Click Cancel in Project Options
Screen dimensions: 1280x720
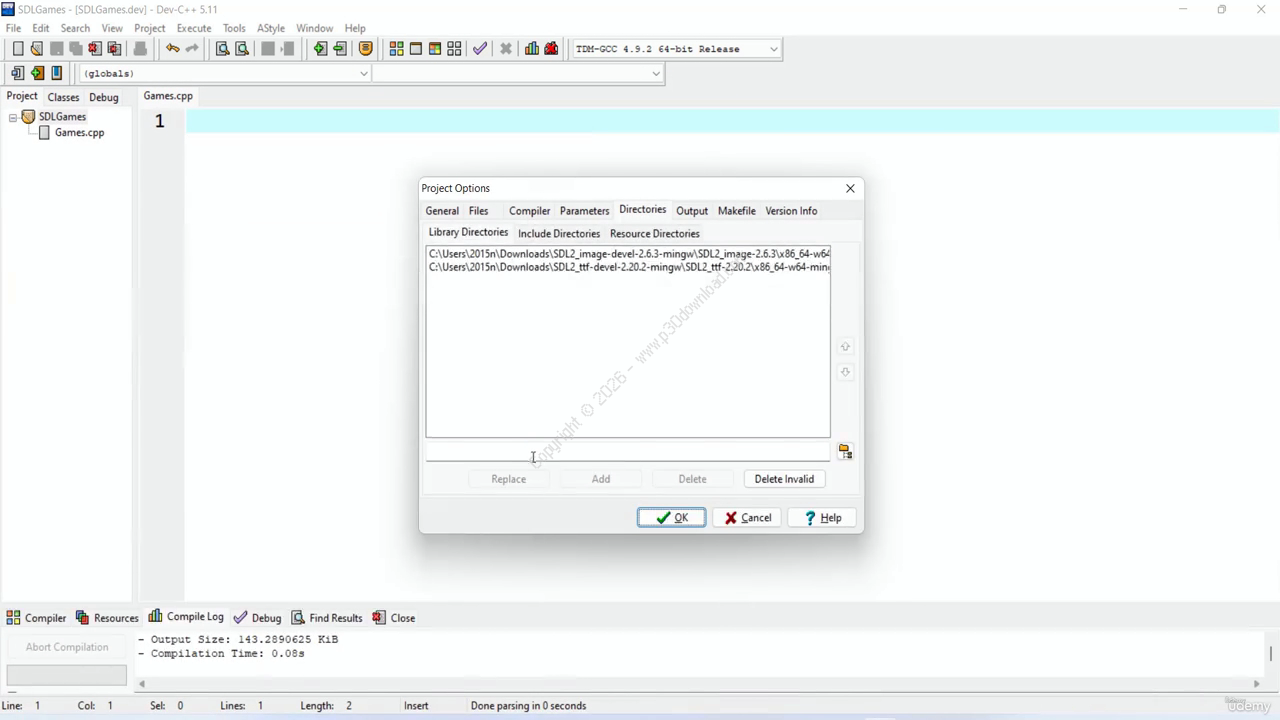pyautogui.click(x=748, y=518)
